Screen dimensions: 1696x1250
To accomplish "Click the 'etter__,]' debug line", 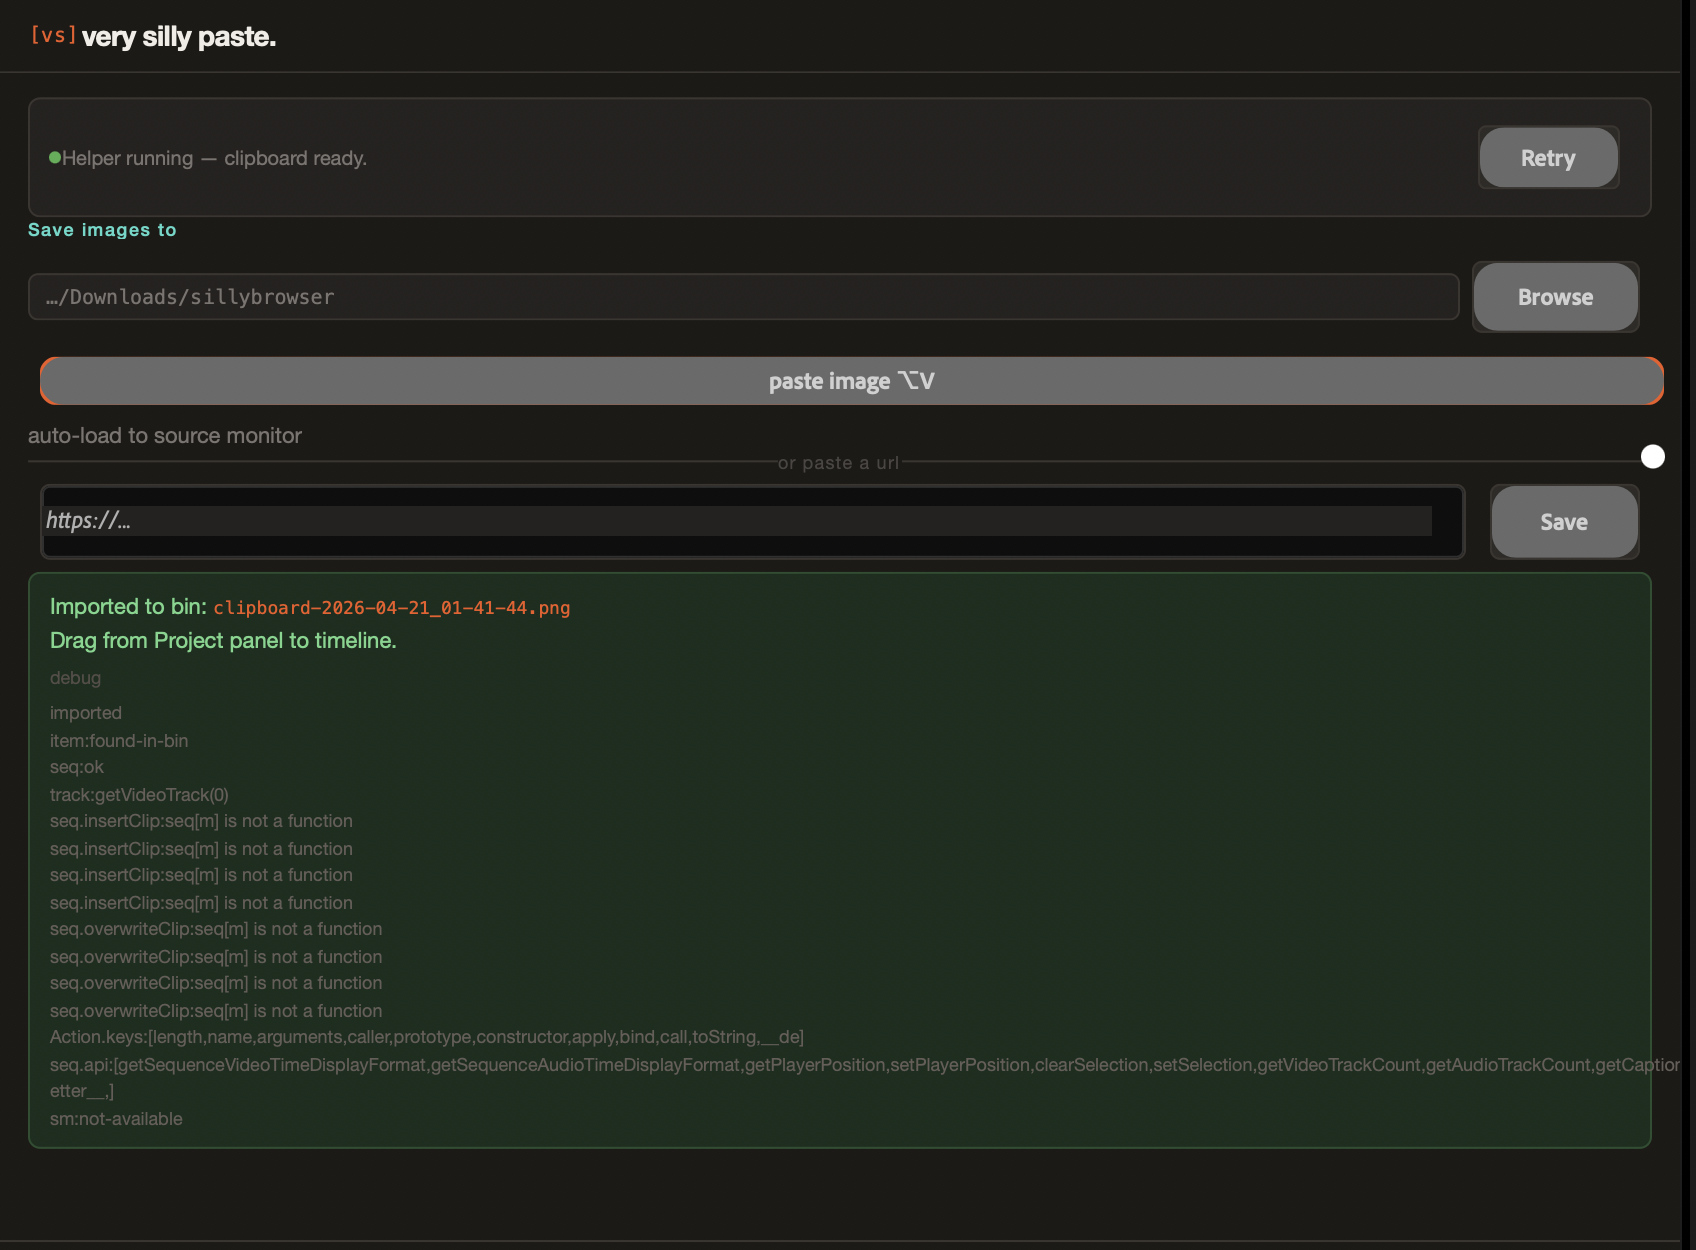I will click(x=82, y=1091).
